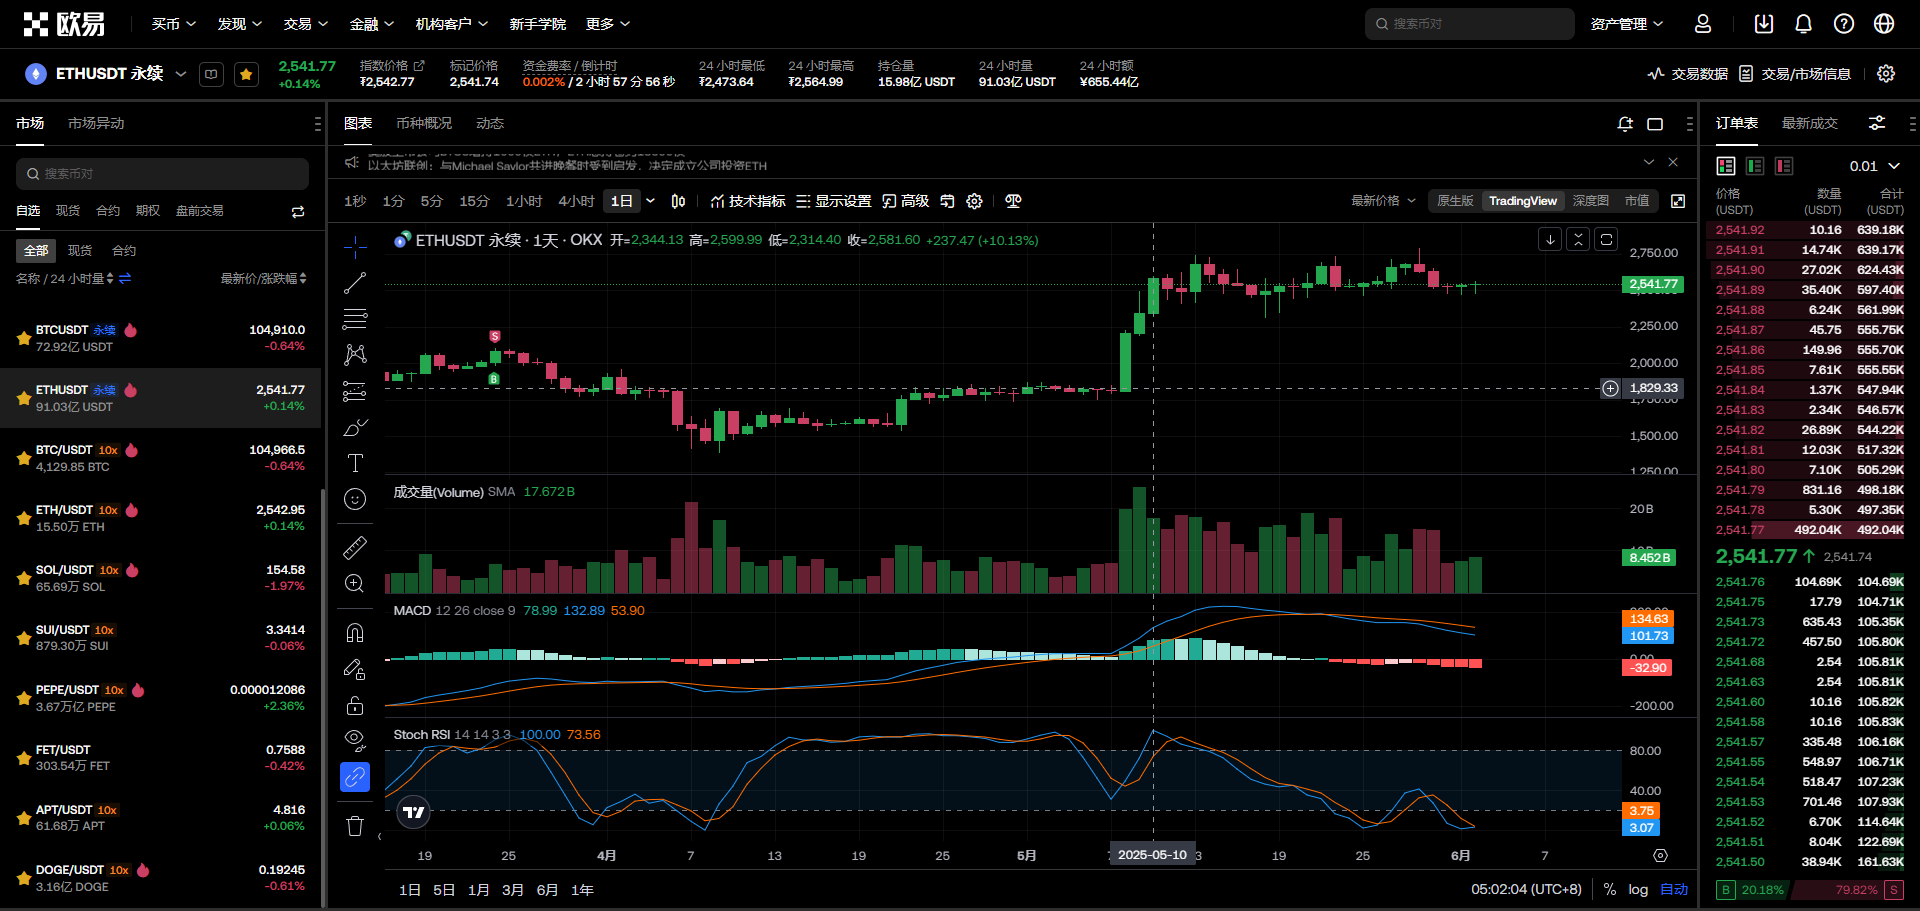
Task: Show only sell orders in order book
Action: [1784, 166]
